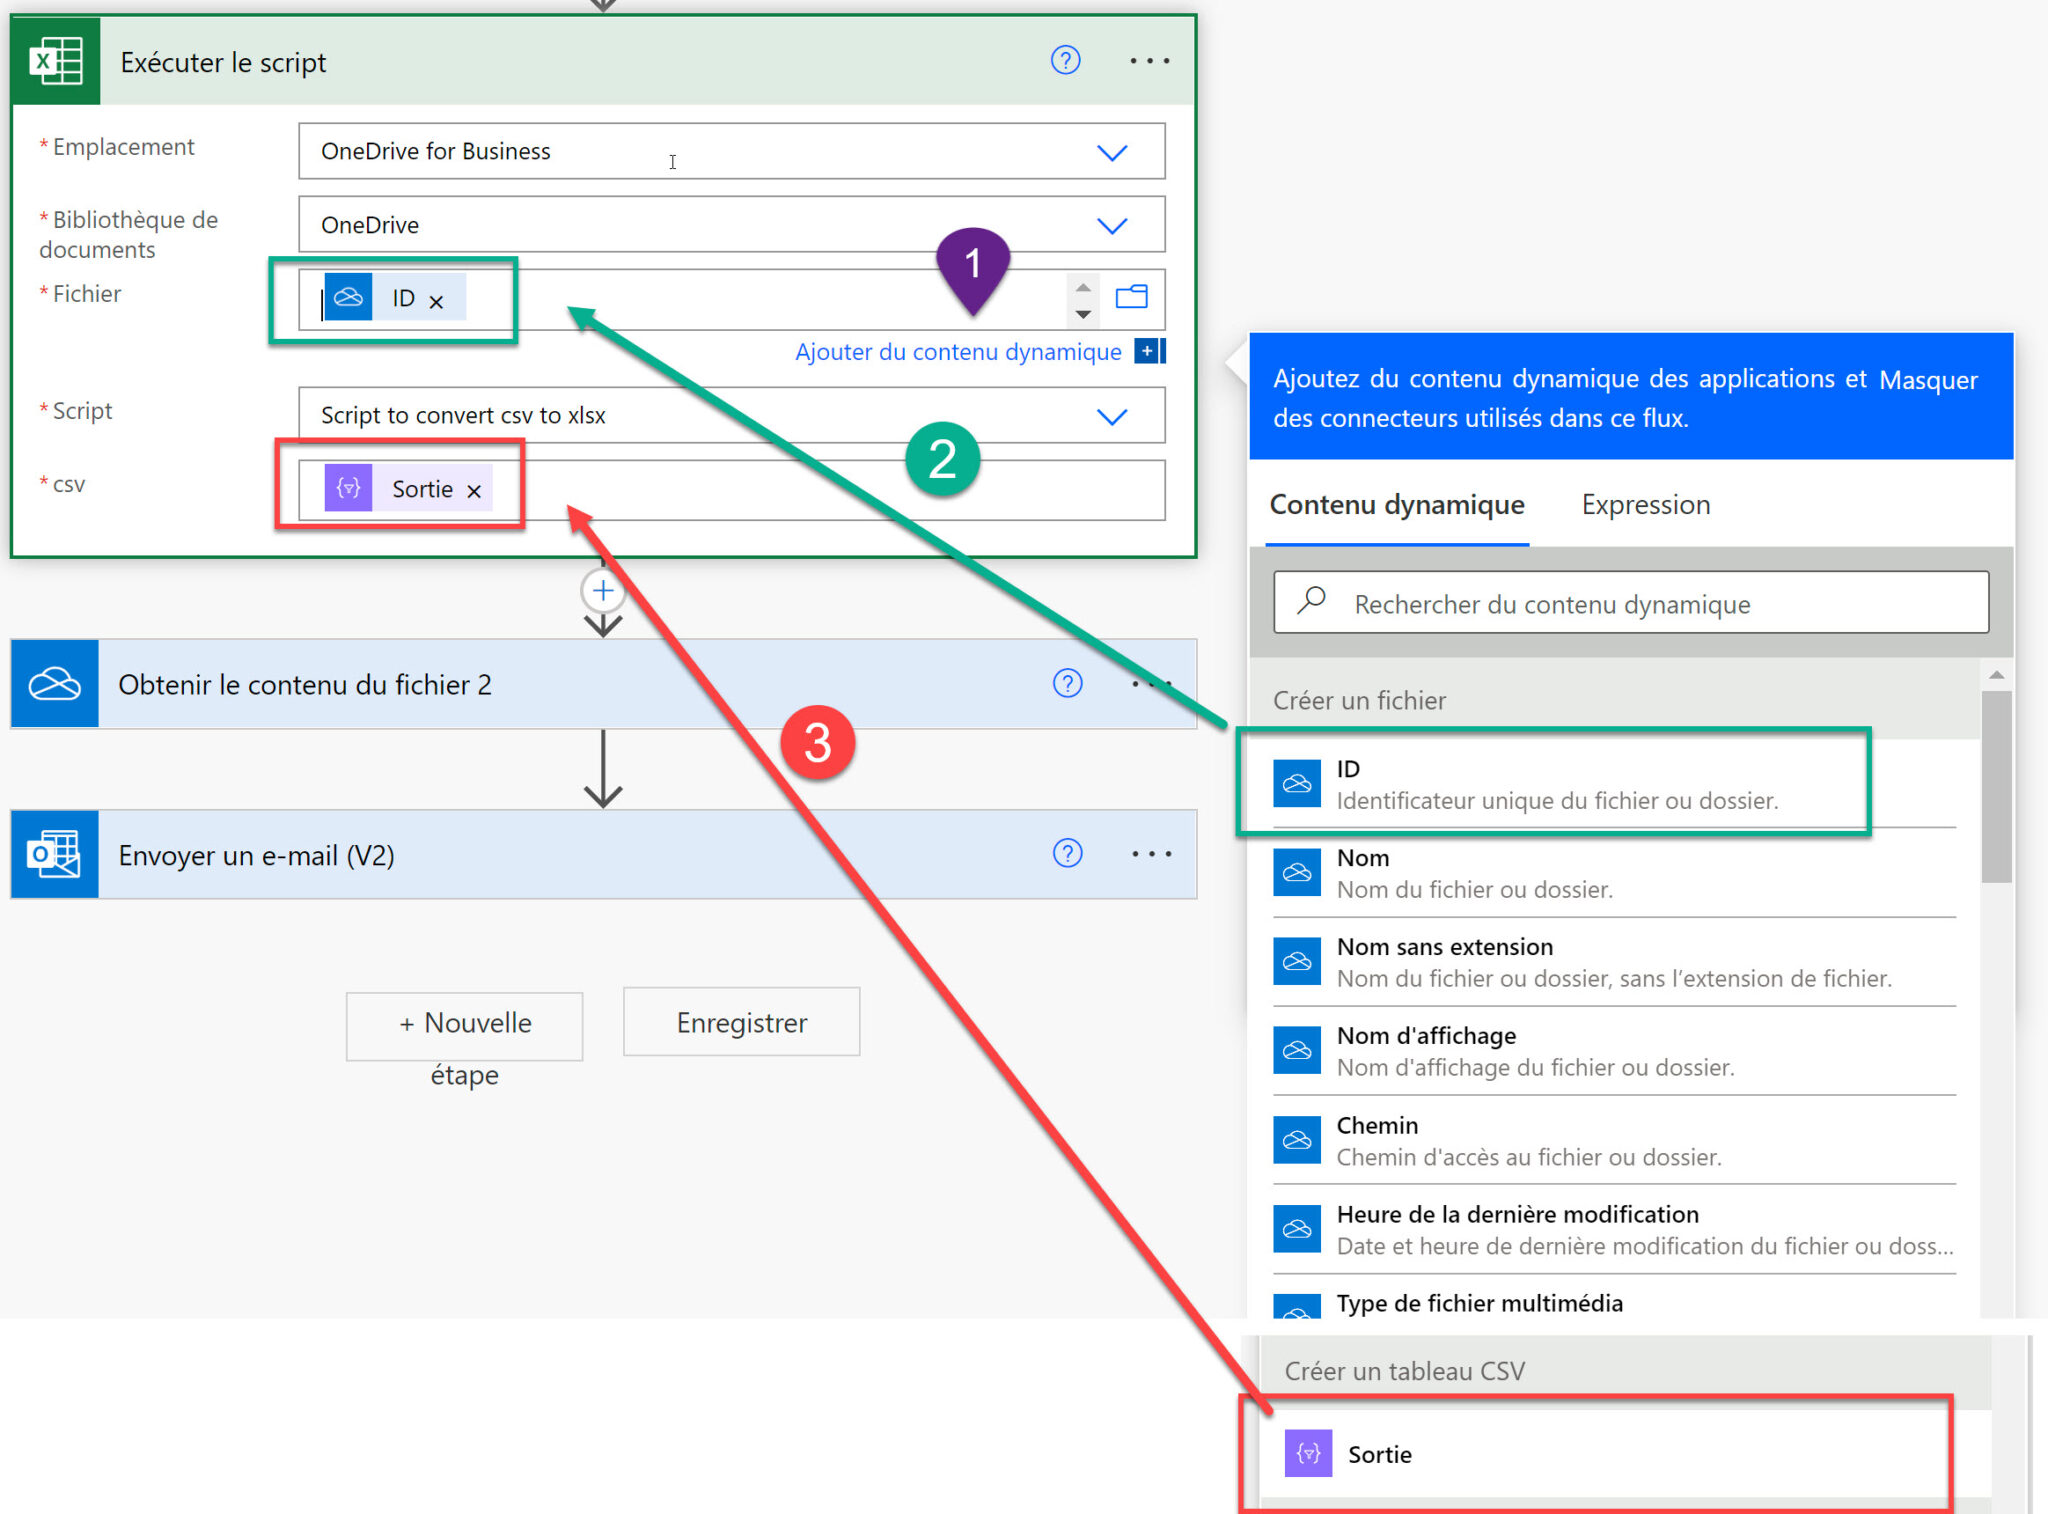Click the Outlook icon on Envoyer un e-mail (V2)
Viewport: 2048px width, 1514px height.
(x=55, y=855)
